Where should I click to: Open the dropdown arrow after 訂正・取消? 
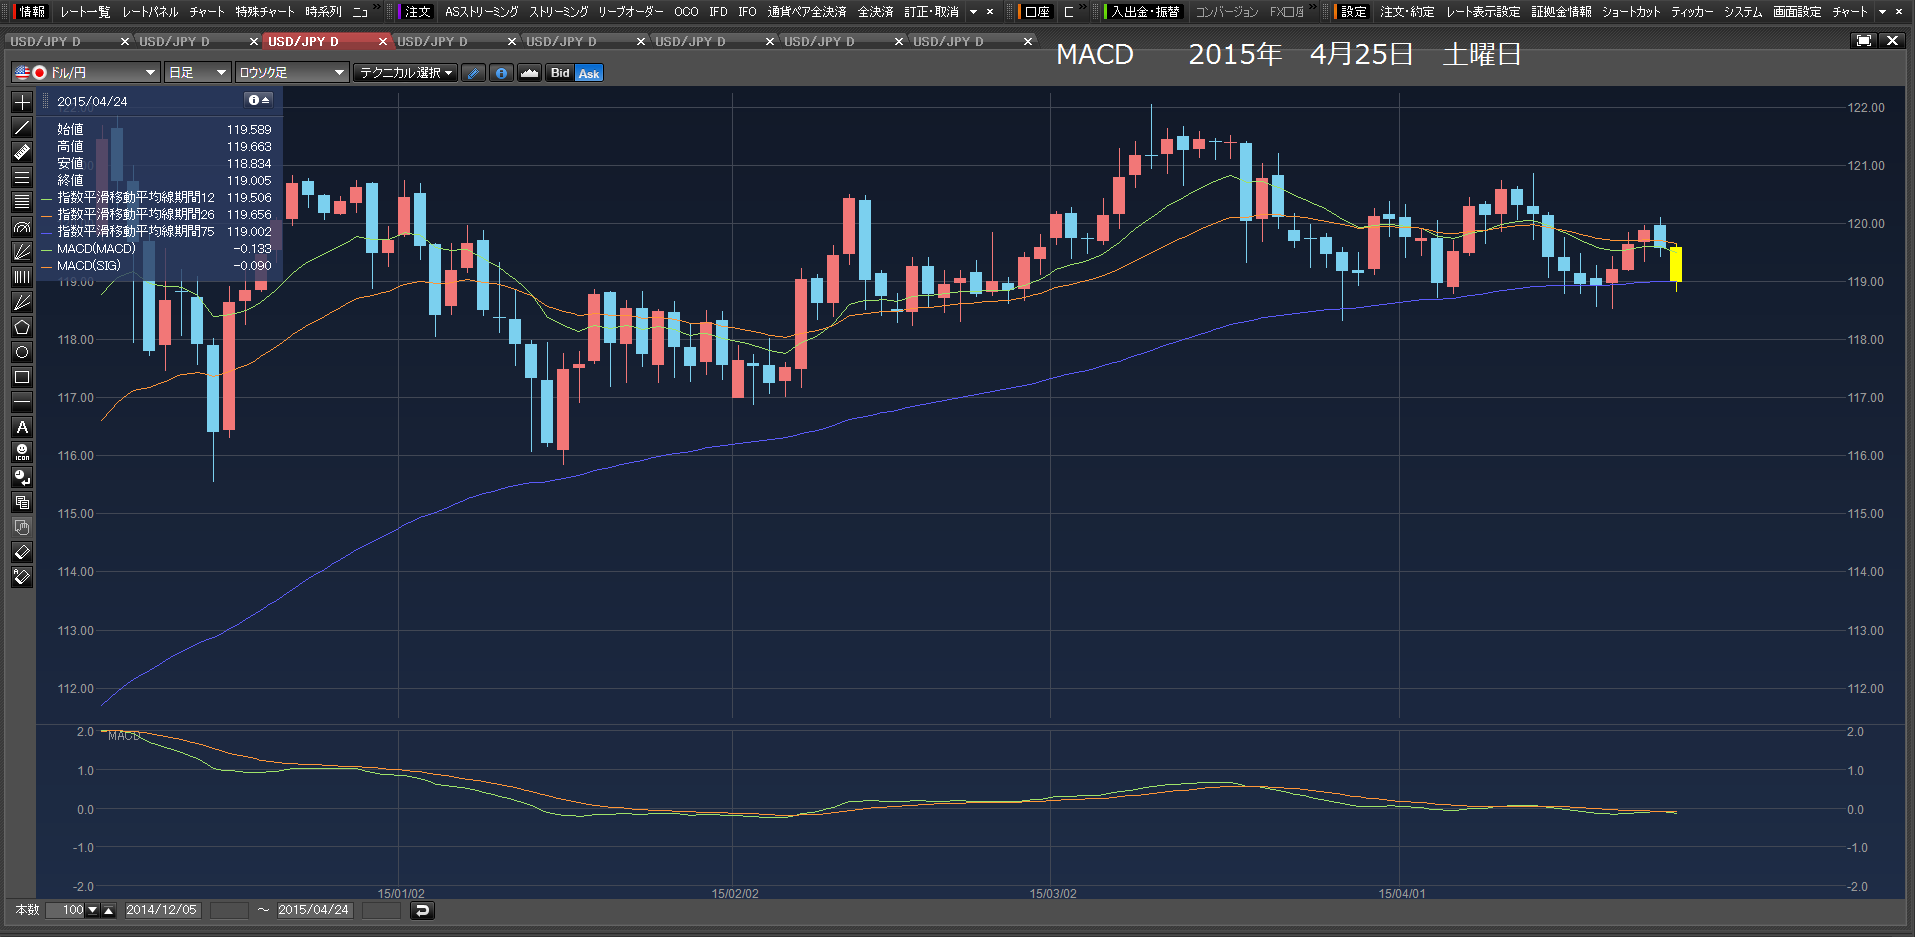(973, 12)
